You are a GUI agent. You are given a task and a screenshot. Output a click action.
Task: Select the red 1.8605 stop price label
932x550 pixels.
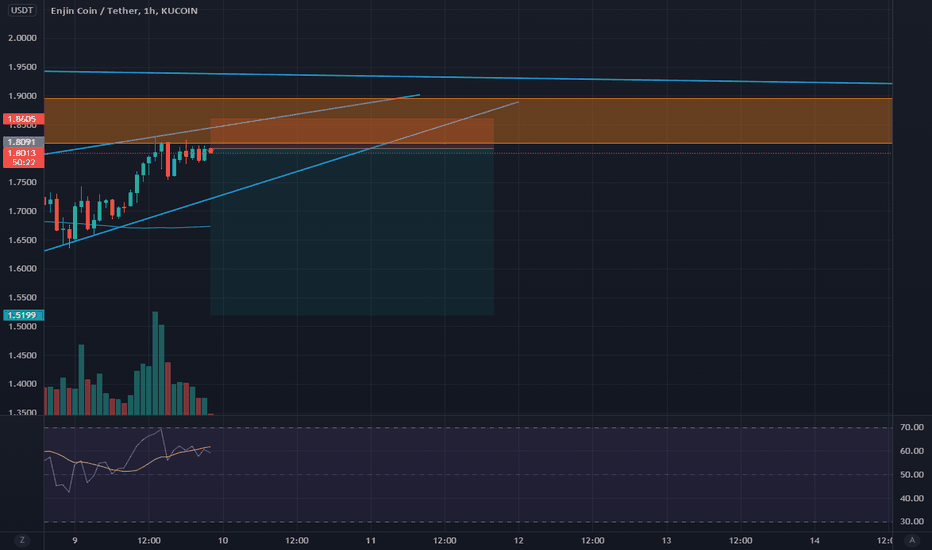click(x=23, y=119)
